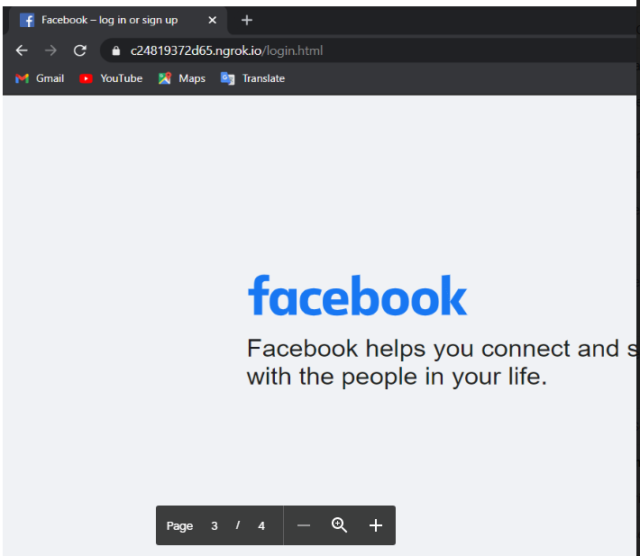The width and height of the screenshot is (640, 556).
Task: Click the "with the people in your life." text
Action: coord(397,377)
